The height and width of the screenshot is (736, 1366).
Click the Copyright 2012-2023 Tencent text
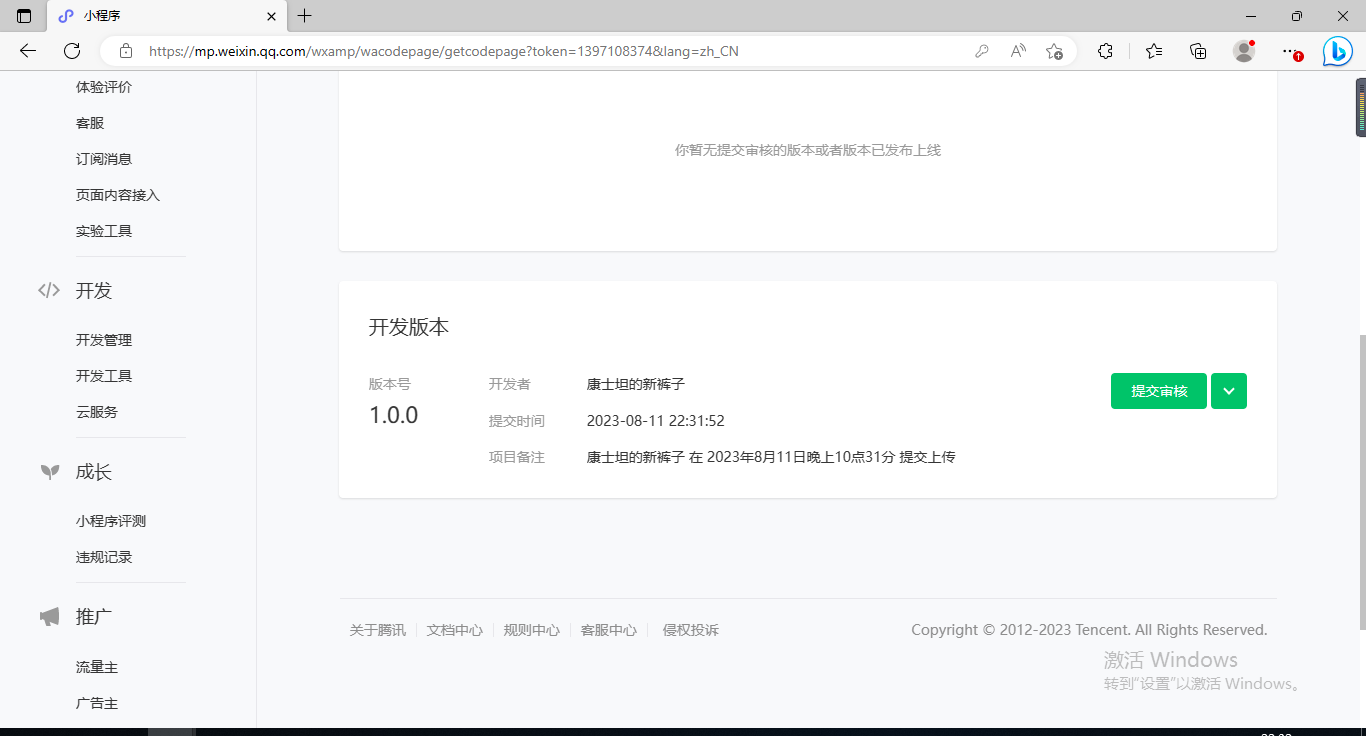pyautogui.click(x=1089, y=630)
